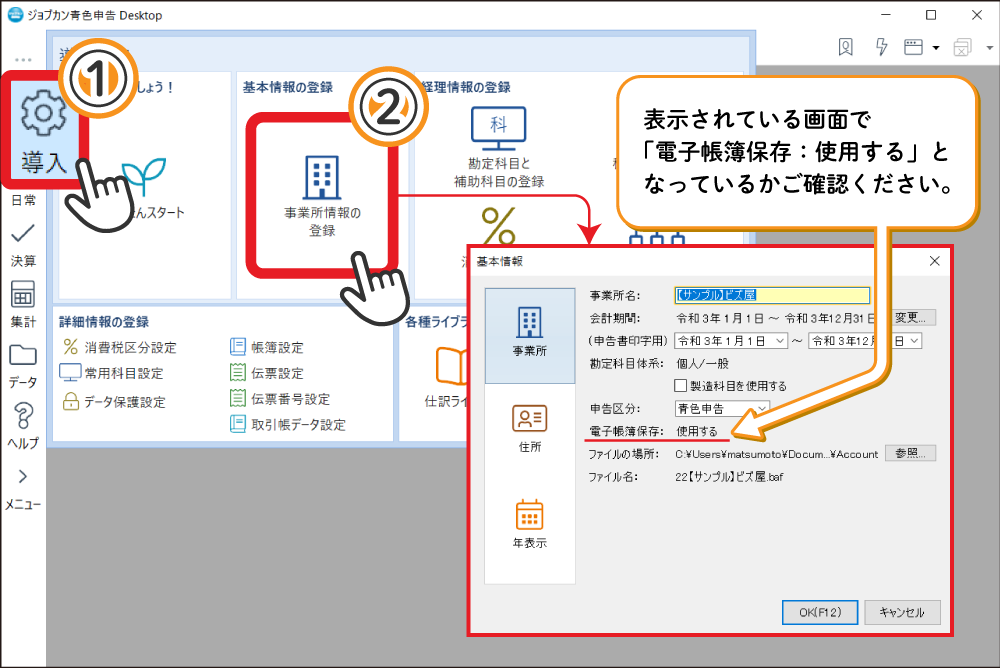The height and width of the screenshot is (668, 1000).
Task: Open 集計 calculator section in sidebar
Action: click(x=23, y=304)
